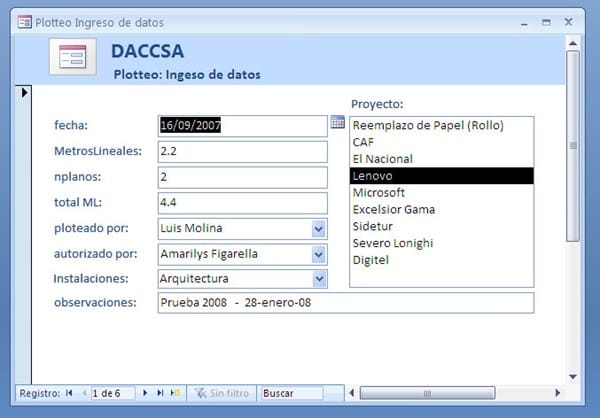
Task: Select Excelsior Gama in the project list
Action: [442, 209]
